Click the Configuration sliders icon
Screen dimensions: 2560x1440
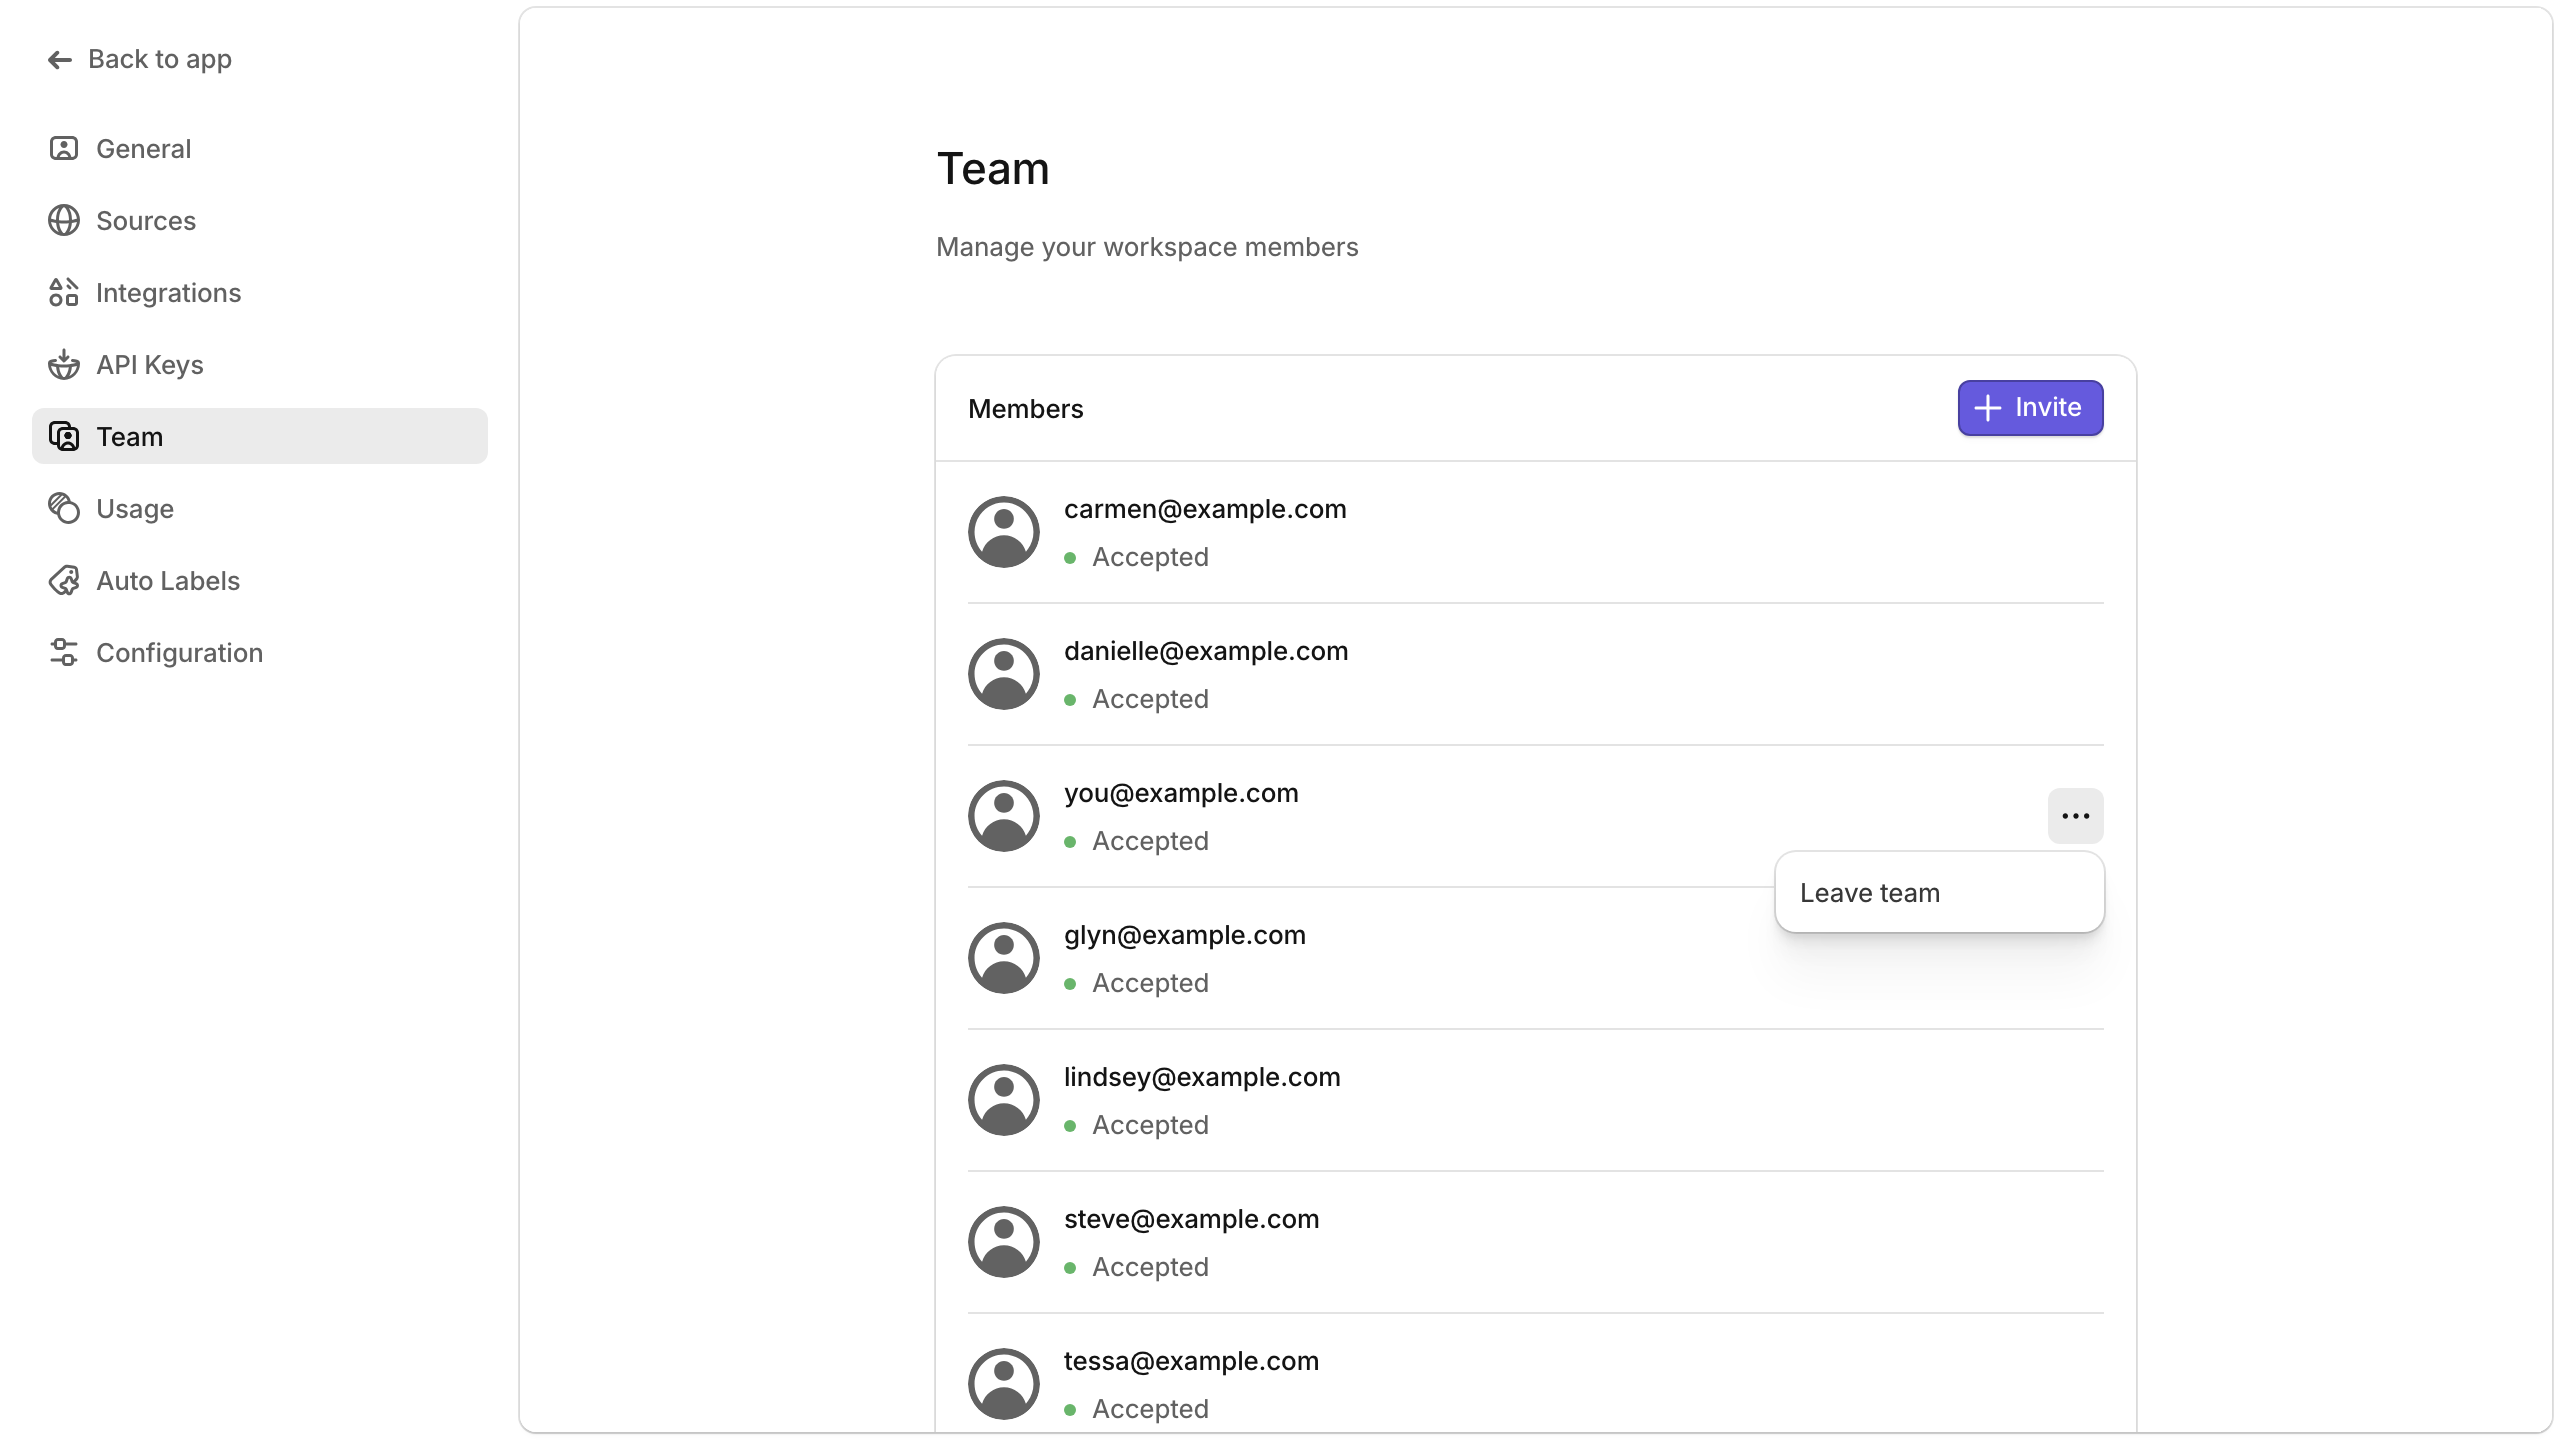click(x=63, y=652)
